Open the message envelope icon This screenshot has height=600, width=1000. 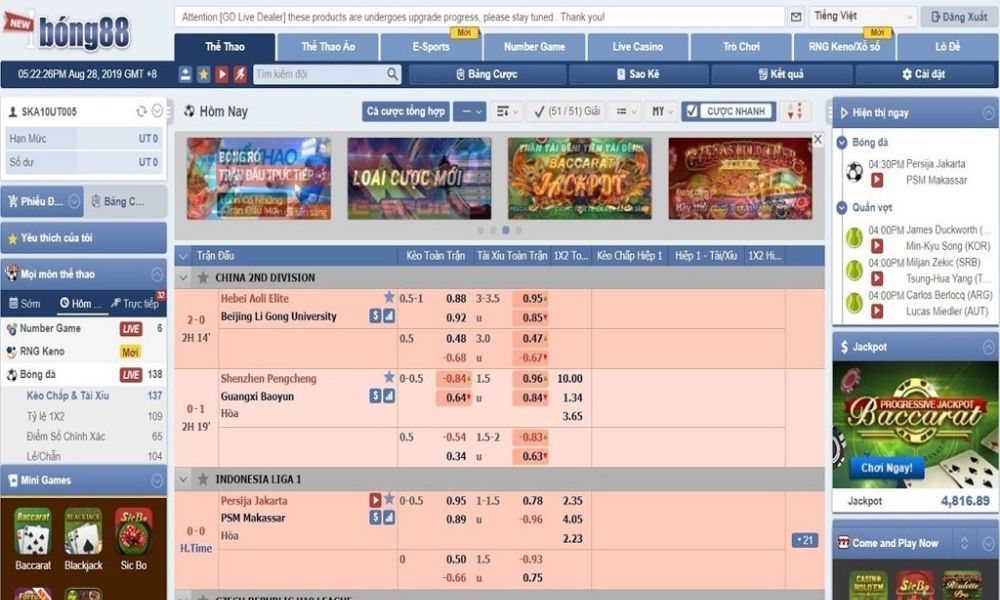tap(796, 17)
